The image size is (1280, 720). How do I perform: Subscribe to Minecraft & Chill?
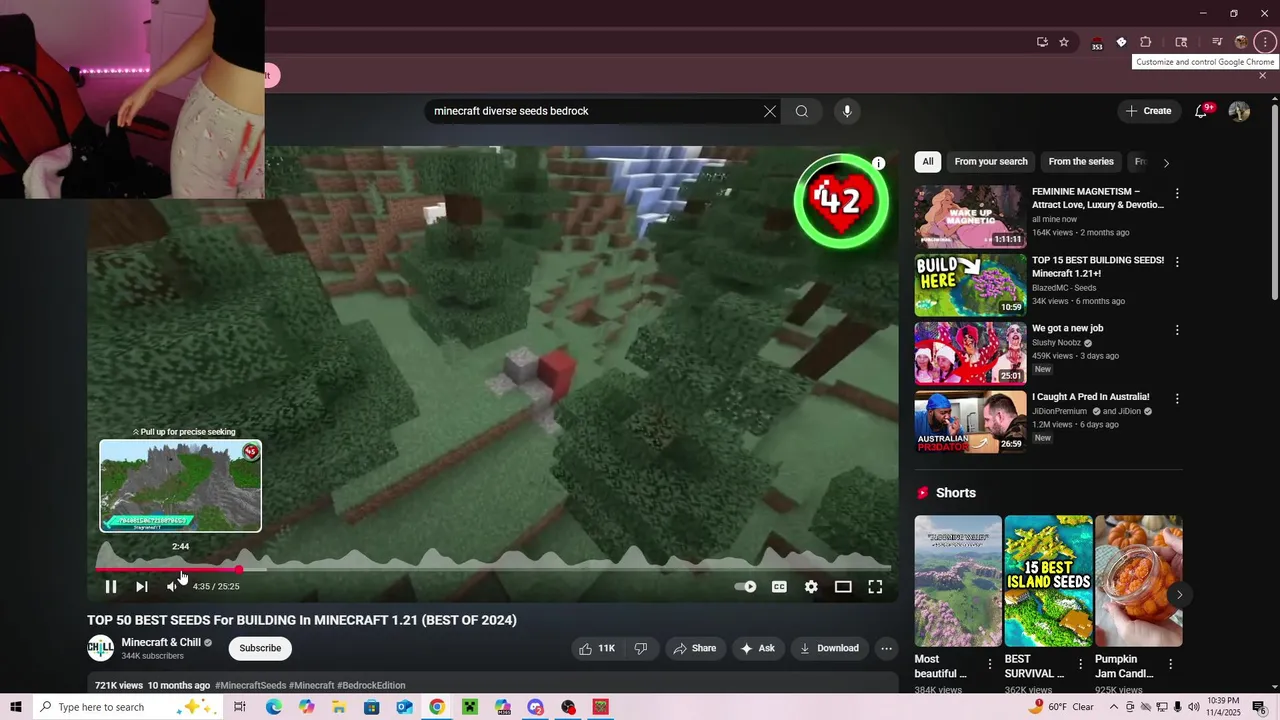(260, 648)
